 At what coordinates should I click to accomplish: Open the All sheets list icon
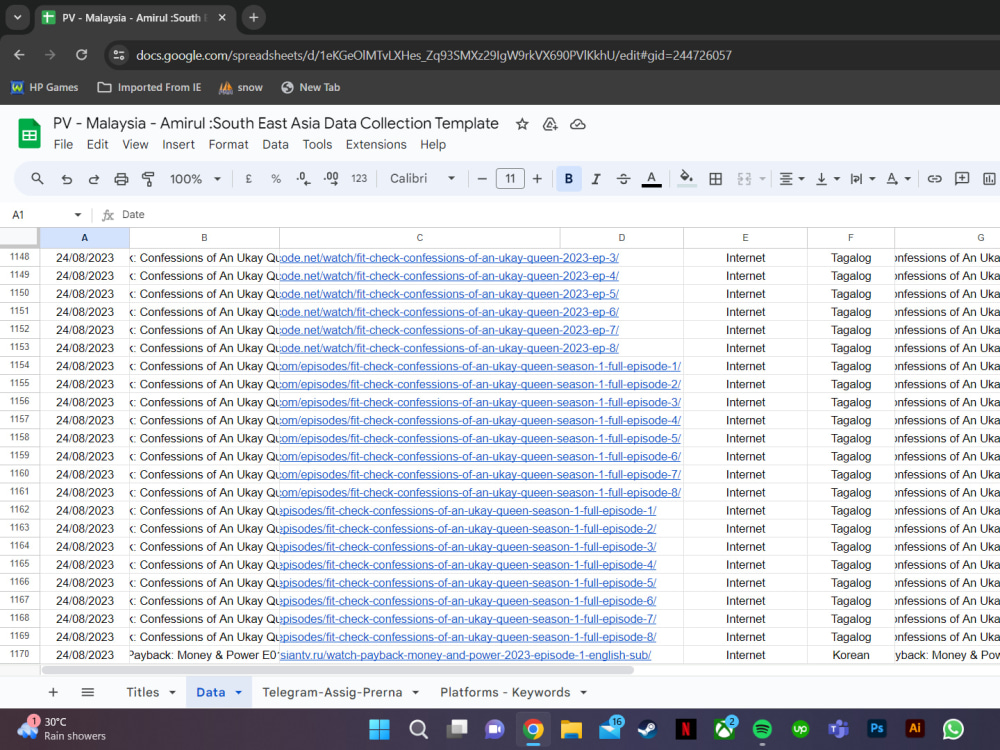(88, 693)
